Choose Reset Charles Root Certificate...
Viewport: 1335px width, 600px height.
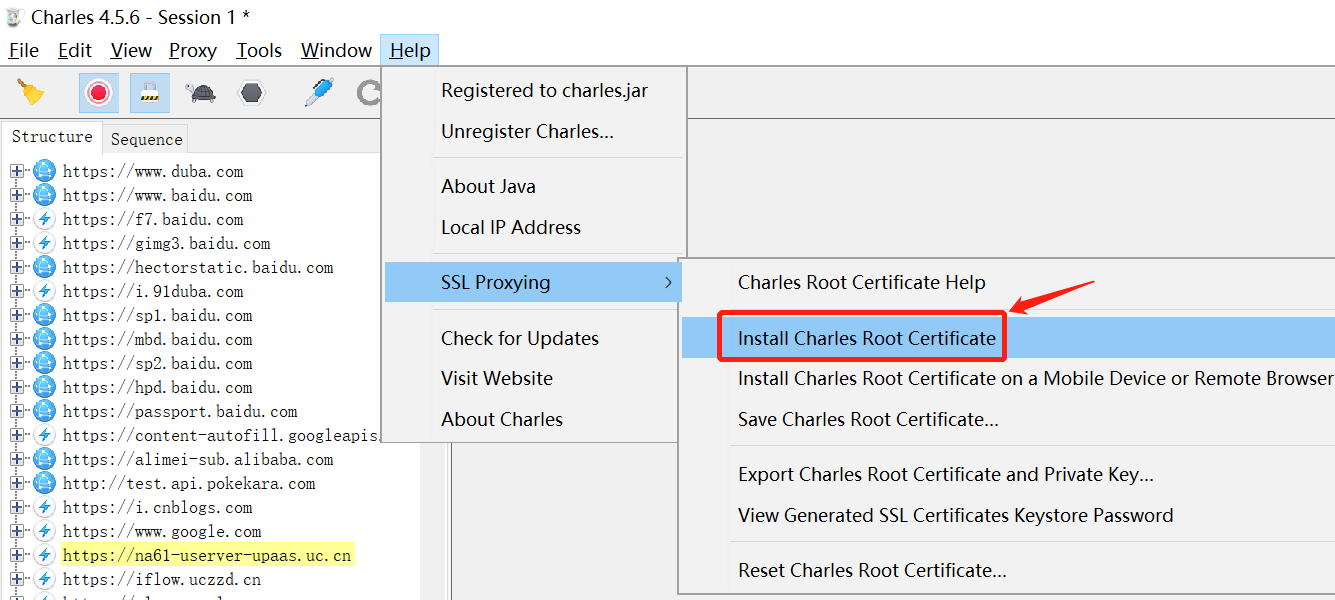(x=872, y=571)
